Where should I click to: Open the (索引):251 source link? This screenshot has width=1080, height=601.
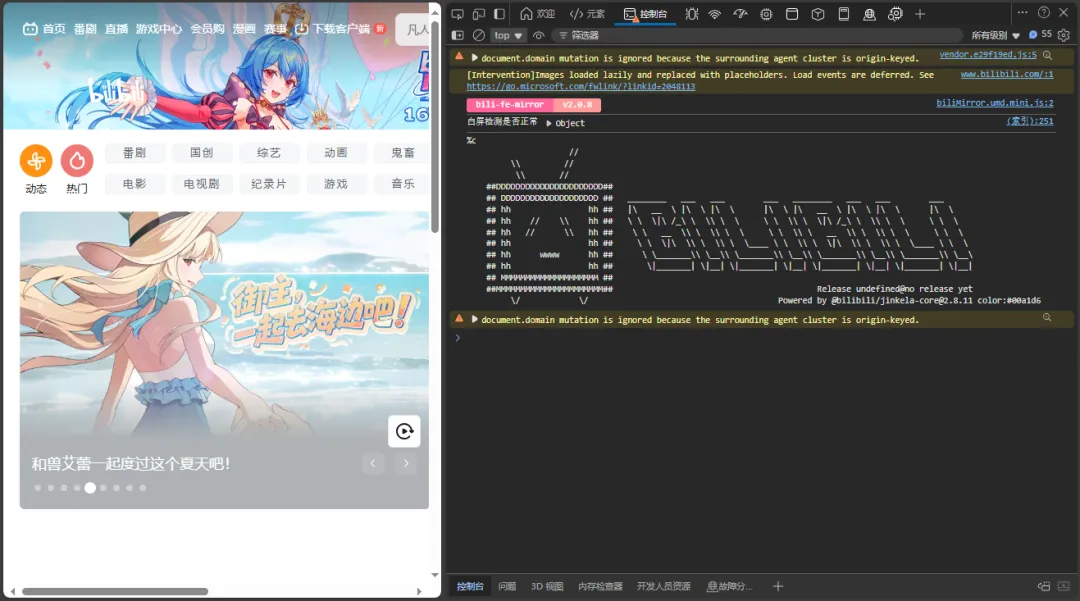pos(1030,121)
